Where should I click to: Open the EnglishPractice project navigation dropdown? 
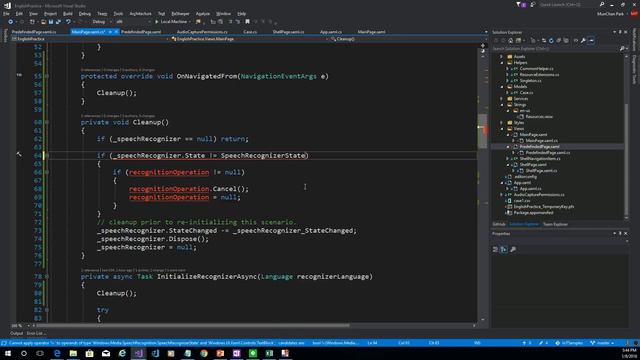(x=90, y=39)
